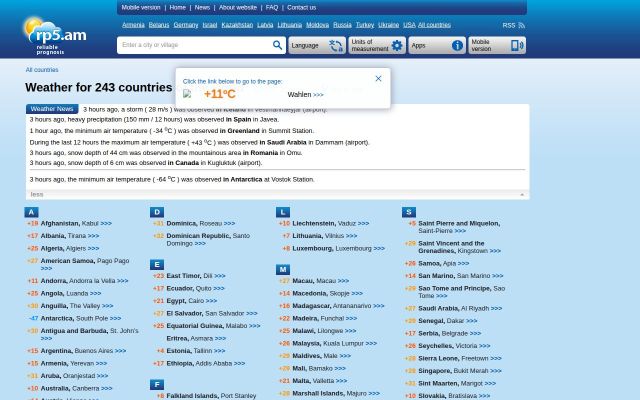Open Antarctica, South Pole weather
This screenshot has width=640, height=400.
pyautogui.click(x=81, y=318)
